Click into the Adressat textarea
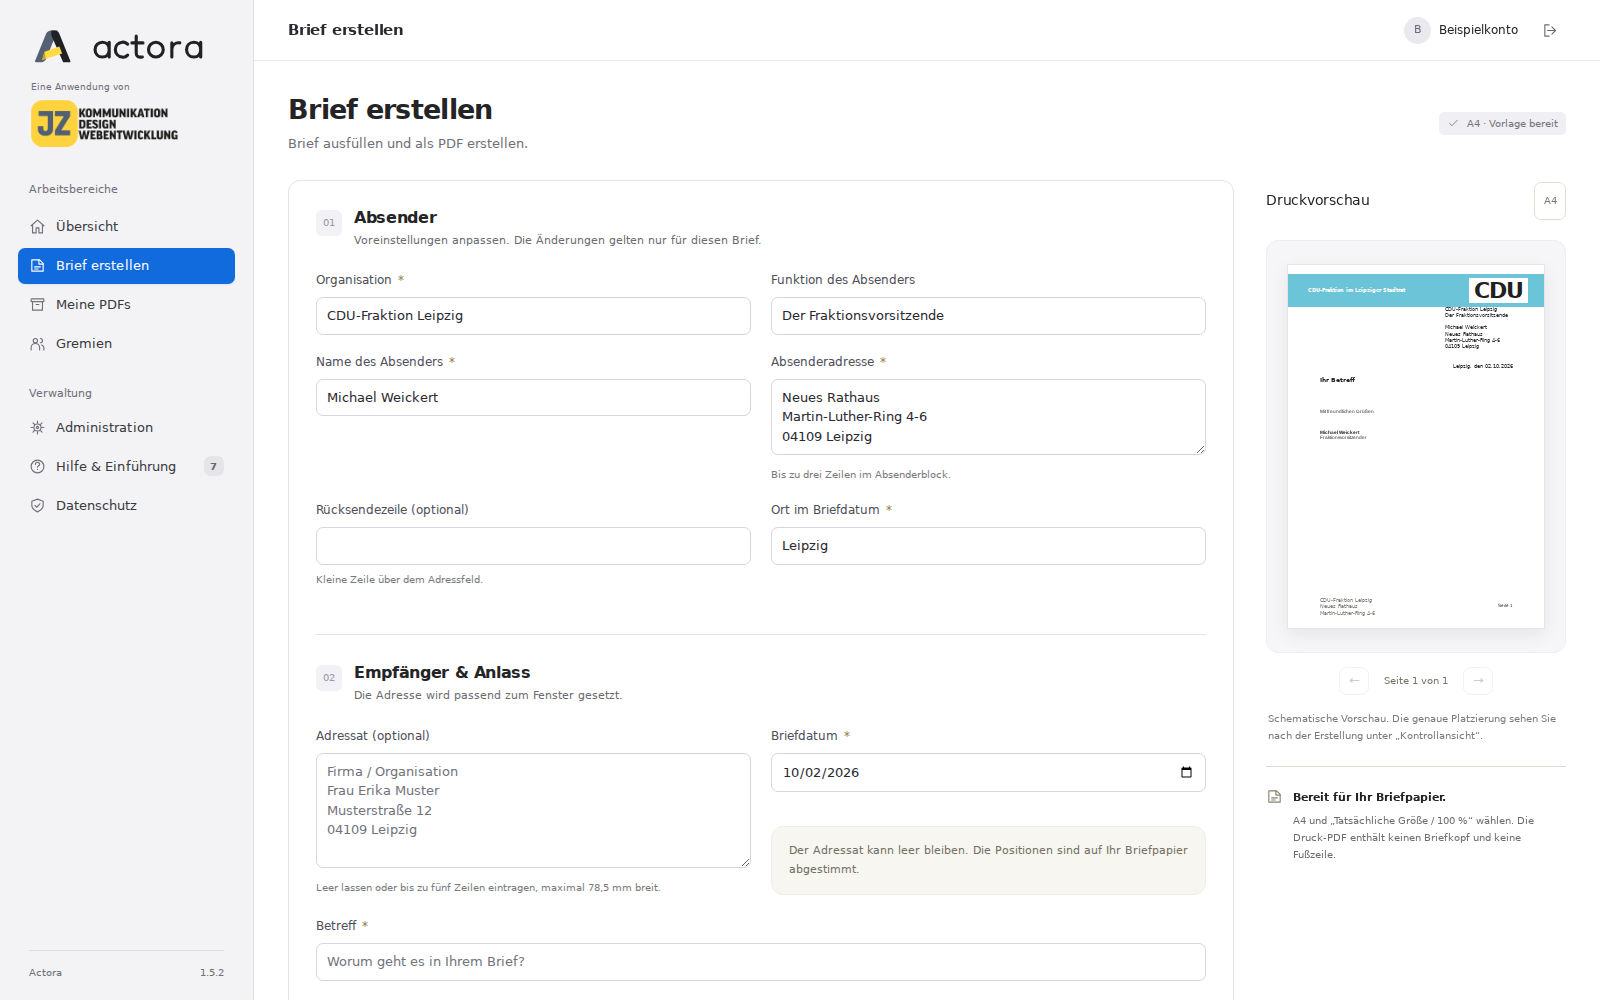Screen dimensions: 1600x1000 533,810
